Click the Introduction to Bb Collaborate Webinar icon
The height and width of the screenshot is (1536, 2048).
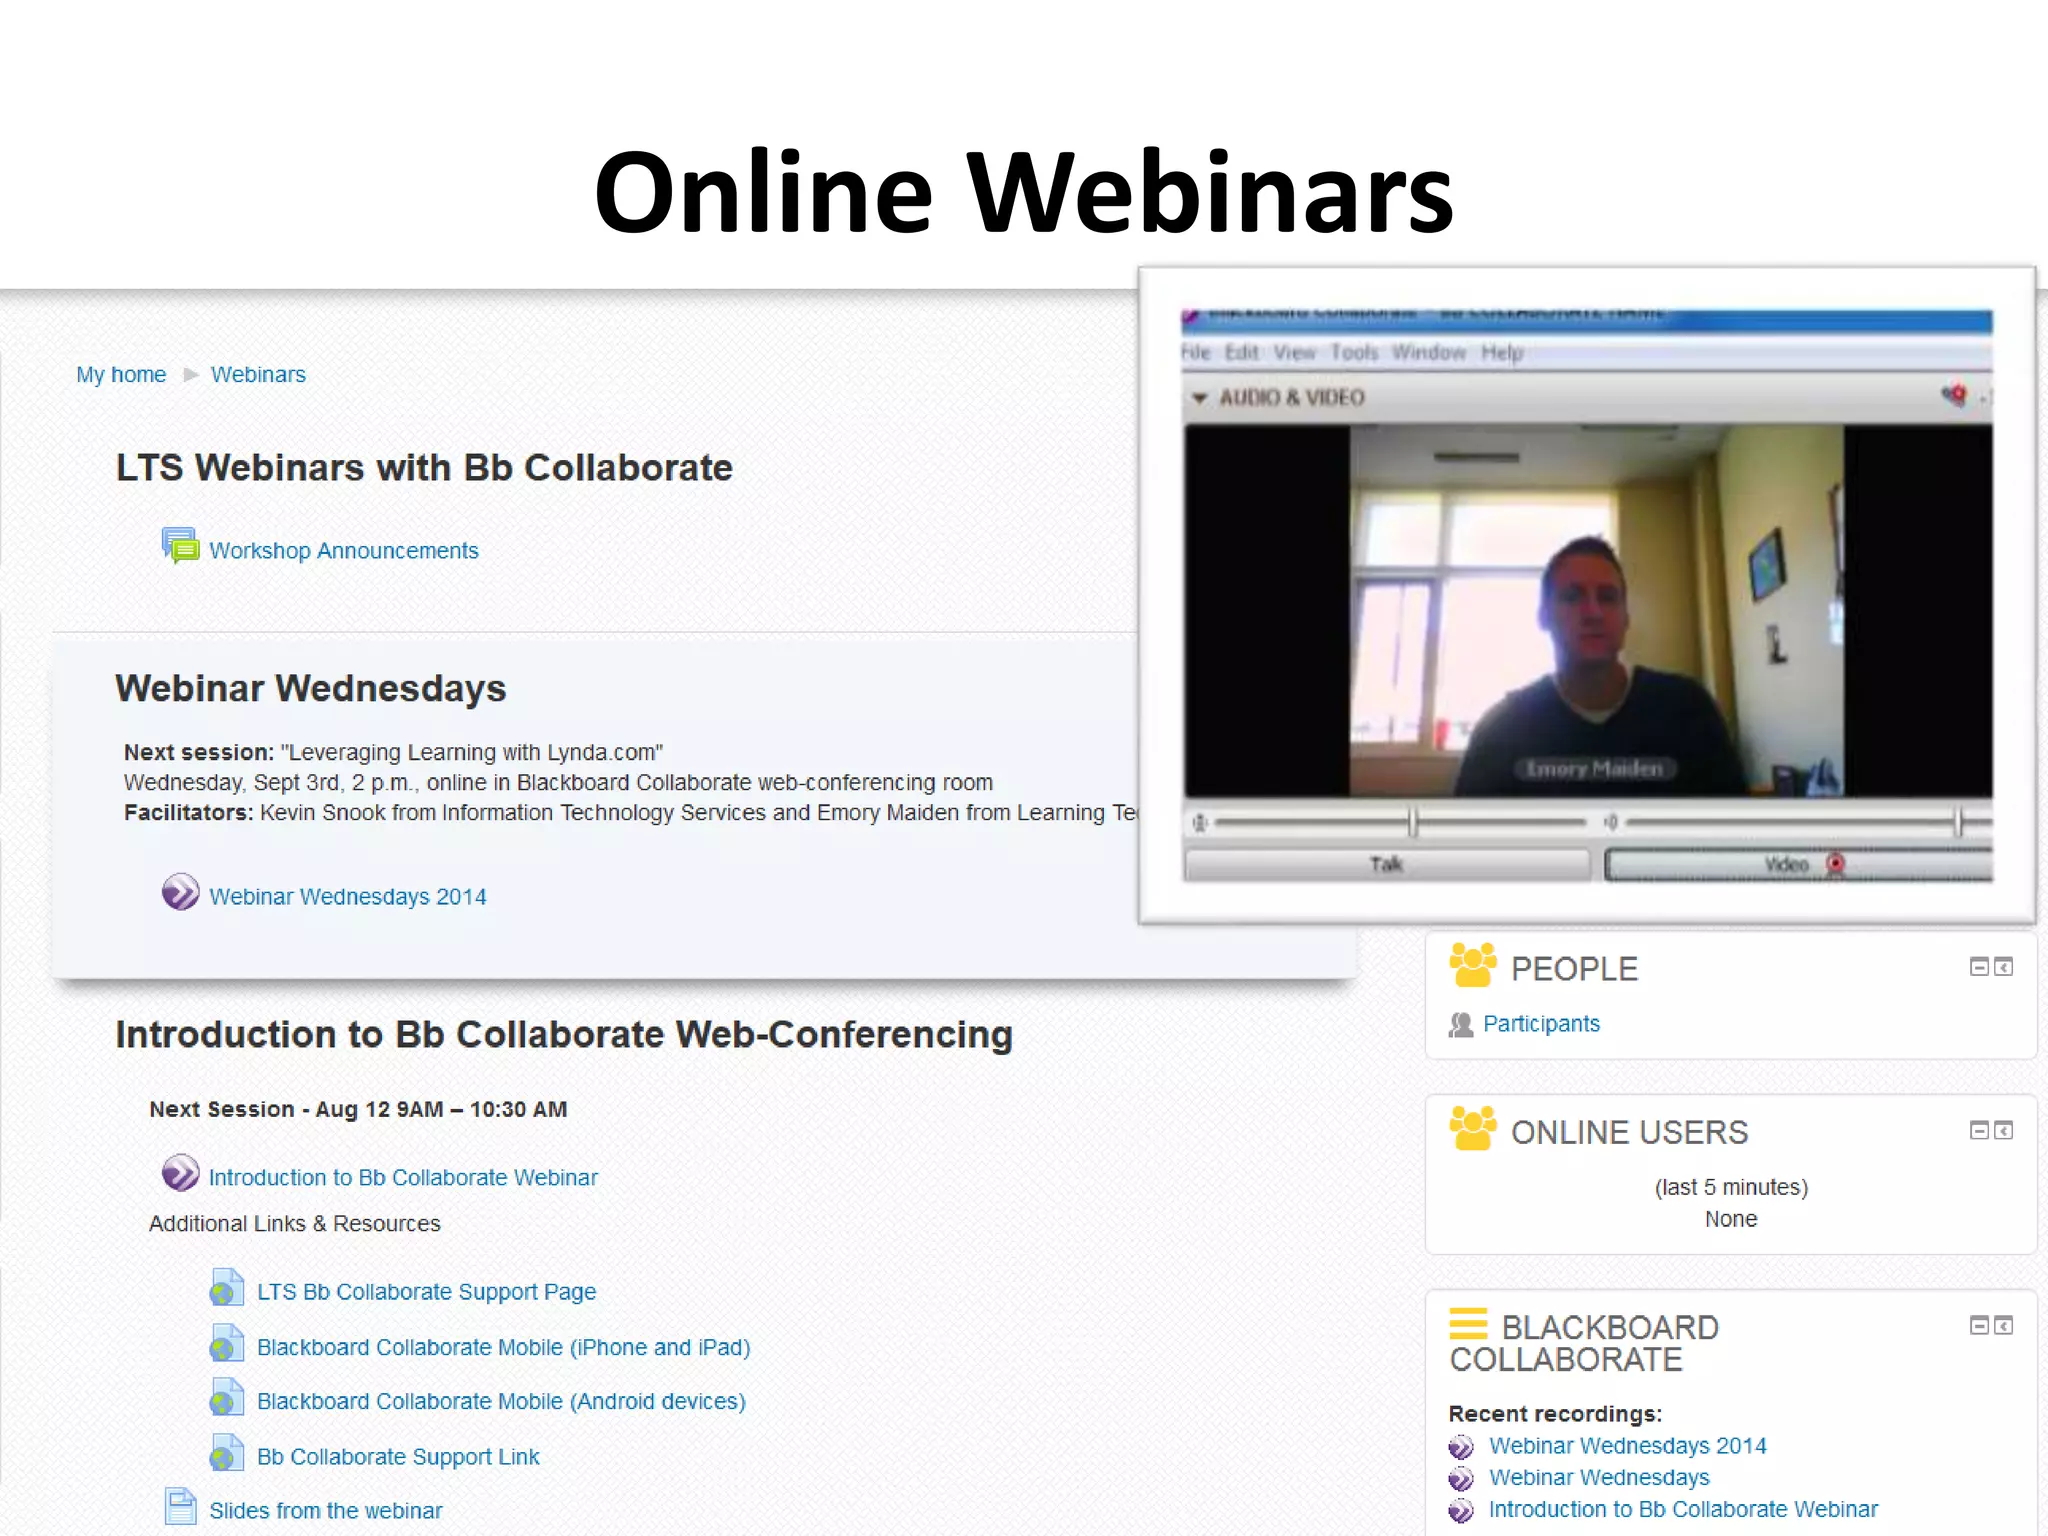[181, 1173]
